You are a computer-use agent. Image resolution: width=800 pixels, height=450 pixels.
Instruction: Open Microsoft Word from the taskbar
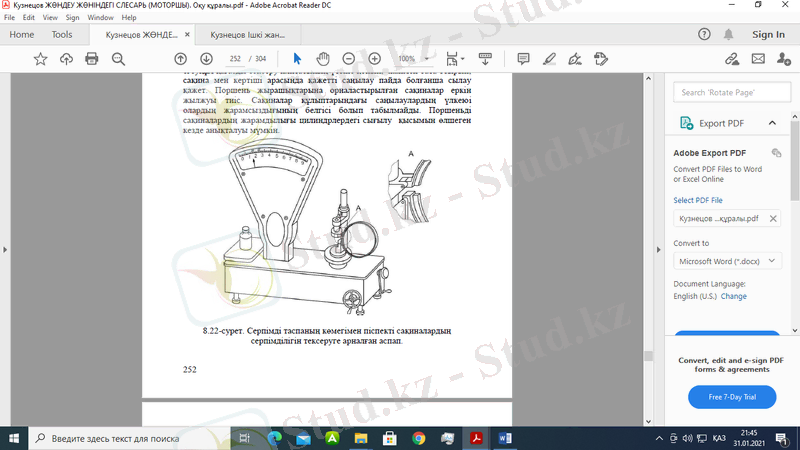click(x=504, y=438)
